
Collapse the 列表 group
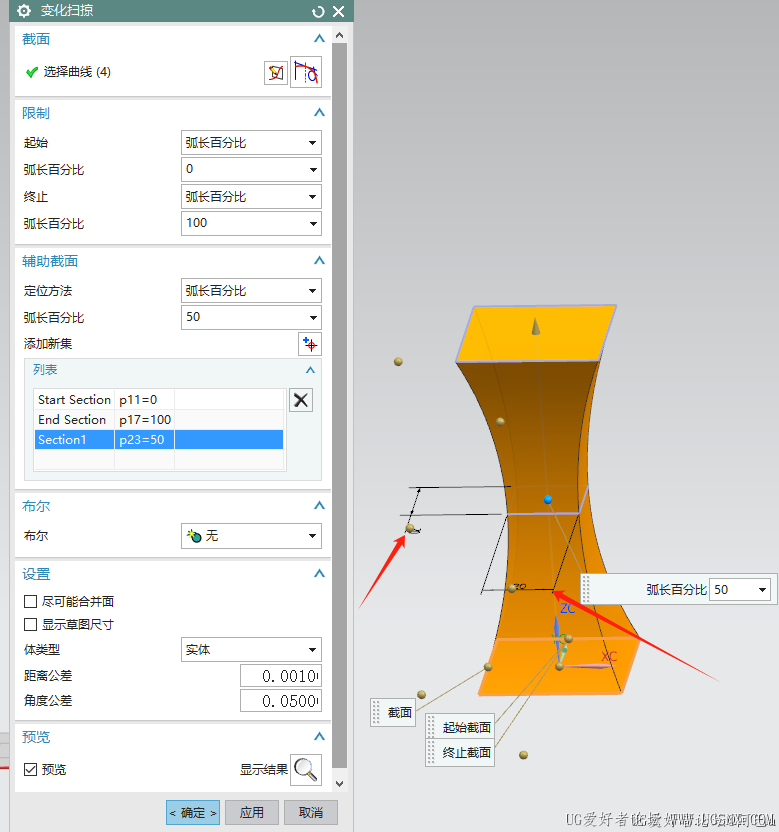click(x=310, y=370)
